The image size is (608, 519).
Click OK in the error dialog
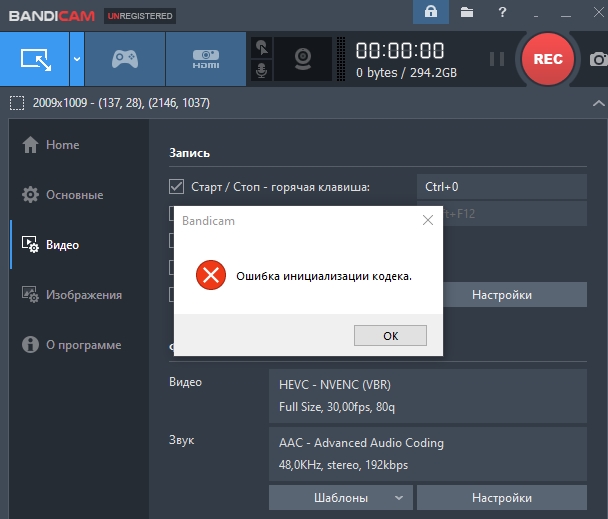pyautogui.click(x=390, y=336)
